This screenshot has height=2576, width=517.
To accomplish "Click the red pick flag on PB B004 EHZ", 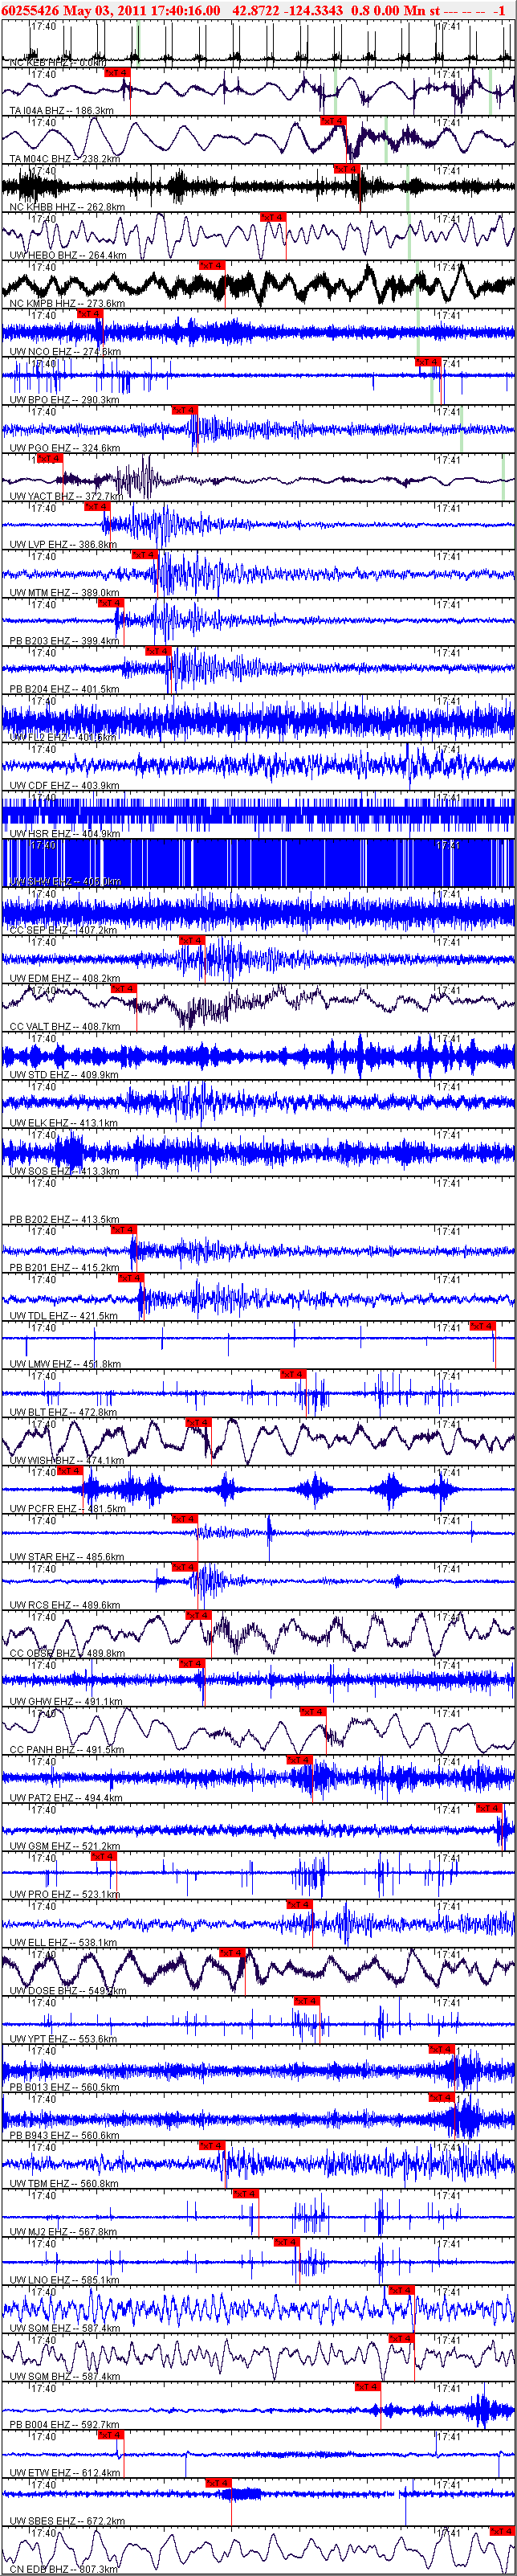I will (x=368, y=2387).
